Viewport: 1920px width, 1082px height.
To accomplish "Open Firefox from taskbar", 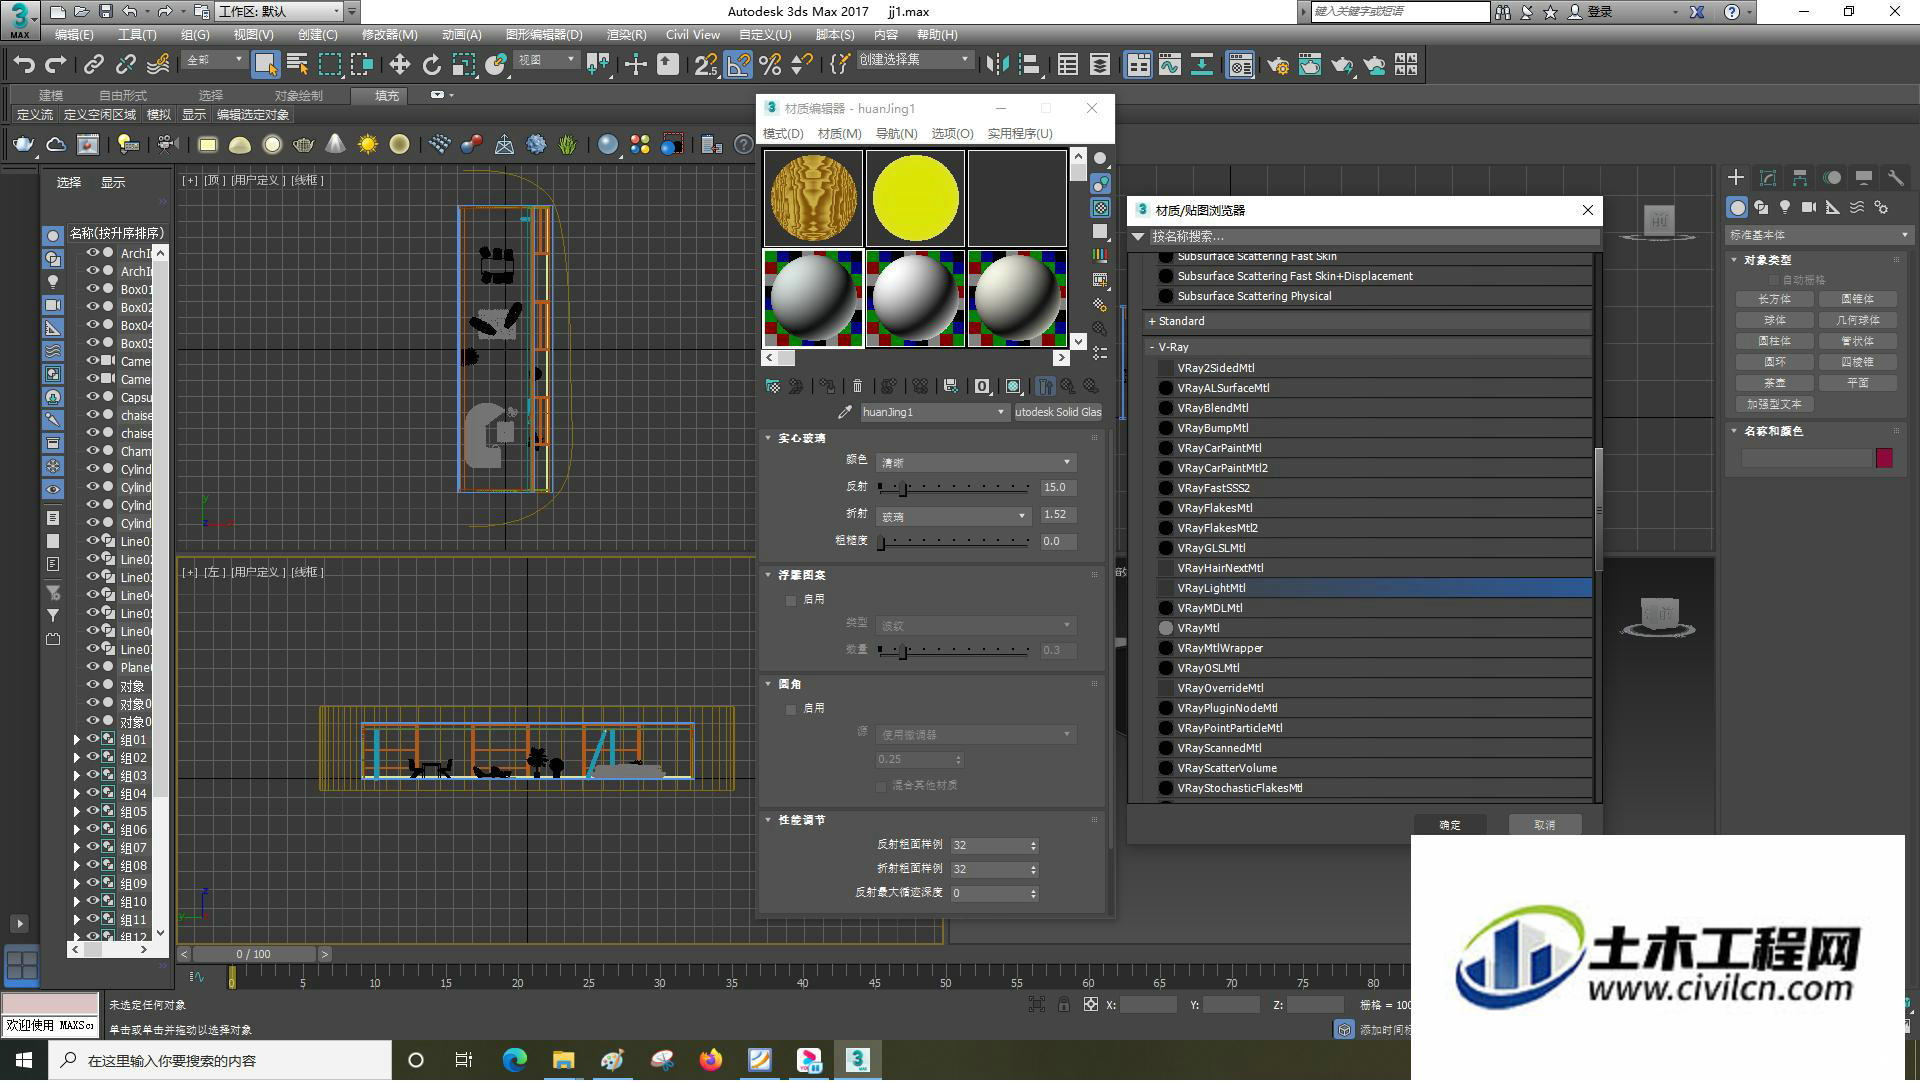I will point(711,1060).
